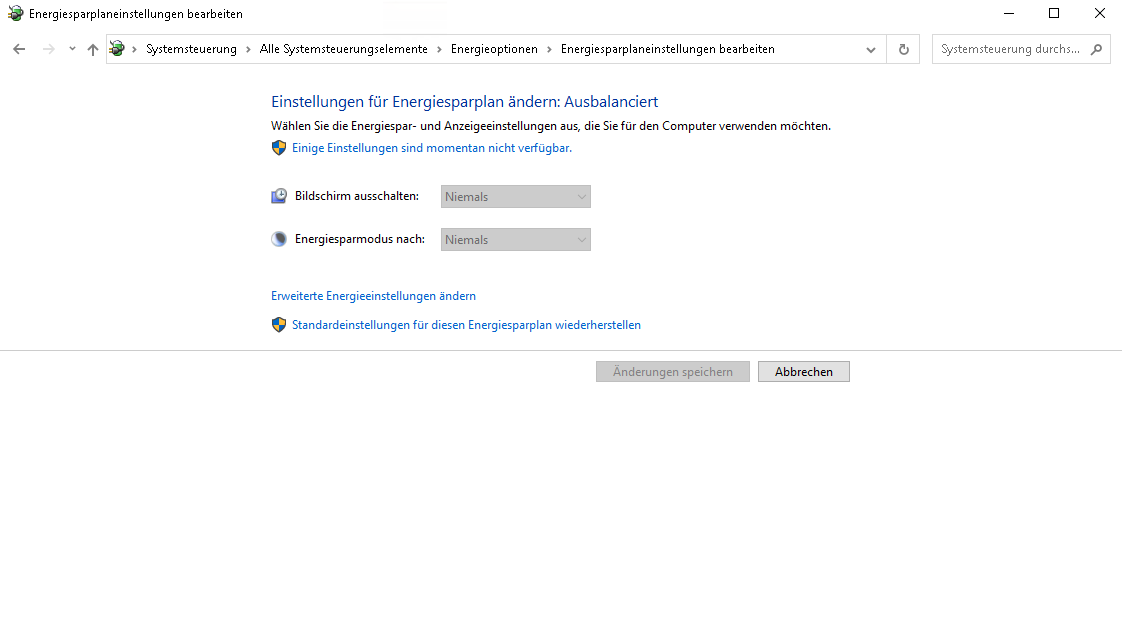Click the power options icon in address bar
The width and height of the screenshot is (1122, 631).
pos(118,49)
